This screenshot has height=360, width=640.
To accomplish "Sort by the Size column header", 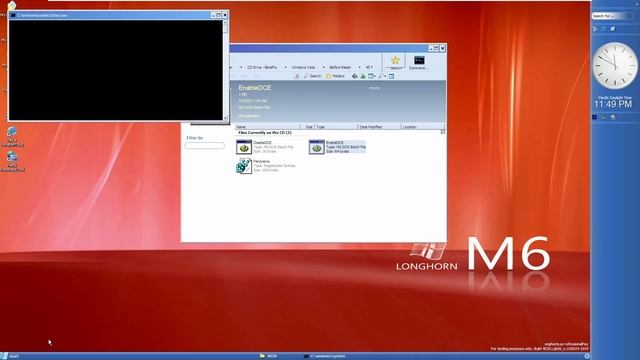I will click(x=307, y=127).
